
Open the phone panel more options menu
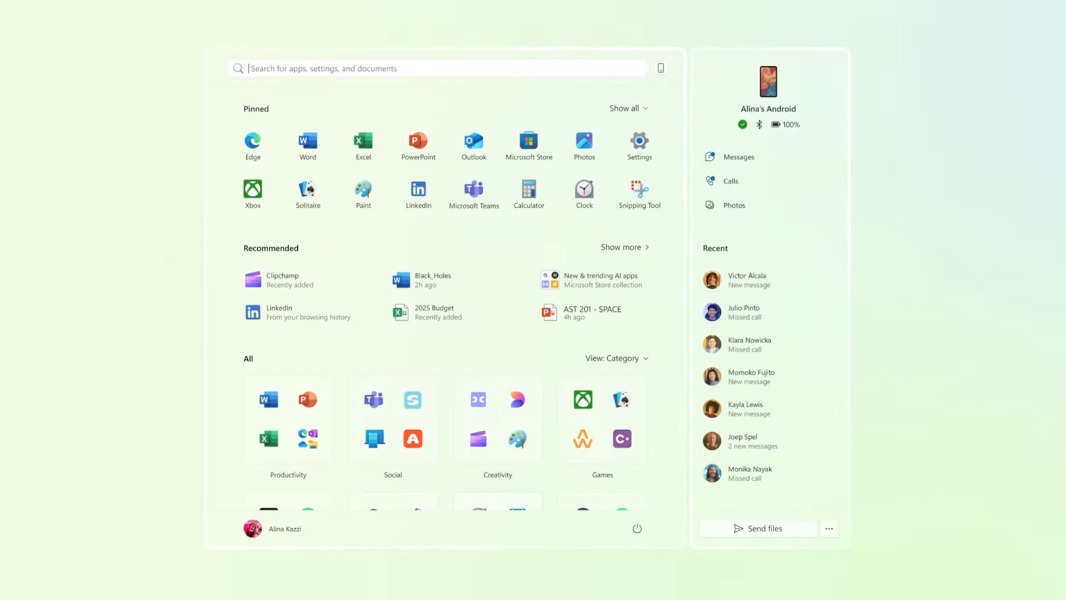829,528
